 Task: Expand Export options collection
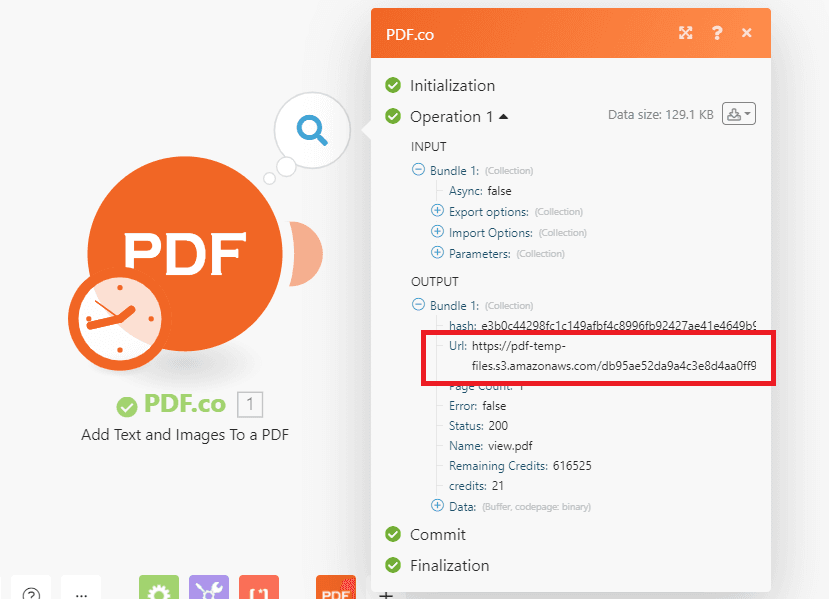tap(437, 211)
